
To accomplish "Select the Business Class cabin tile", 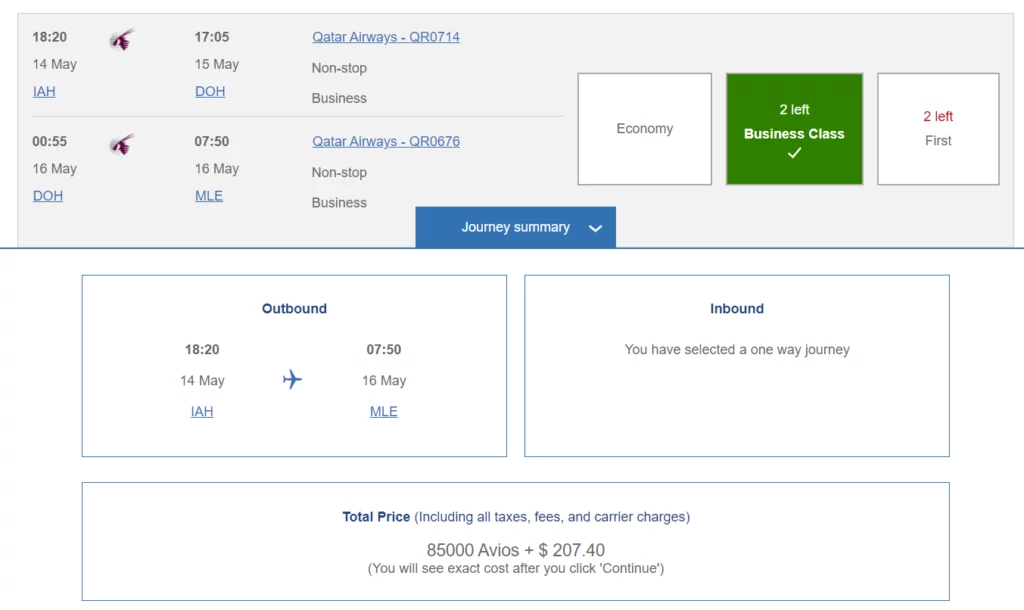I will click(x=794, y=129).
